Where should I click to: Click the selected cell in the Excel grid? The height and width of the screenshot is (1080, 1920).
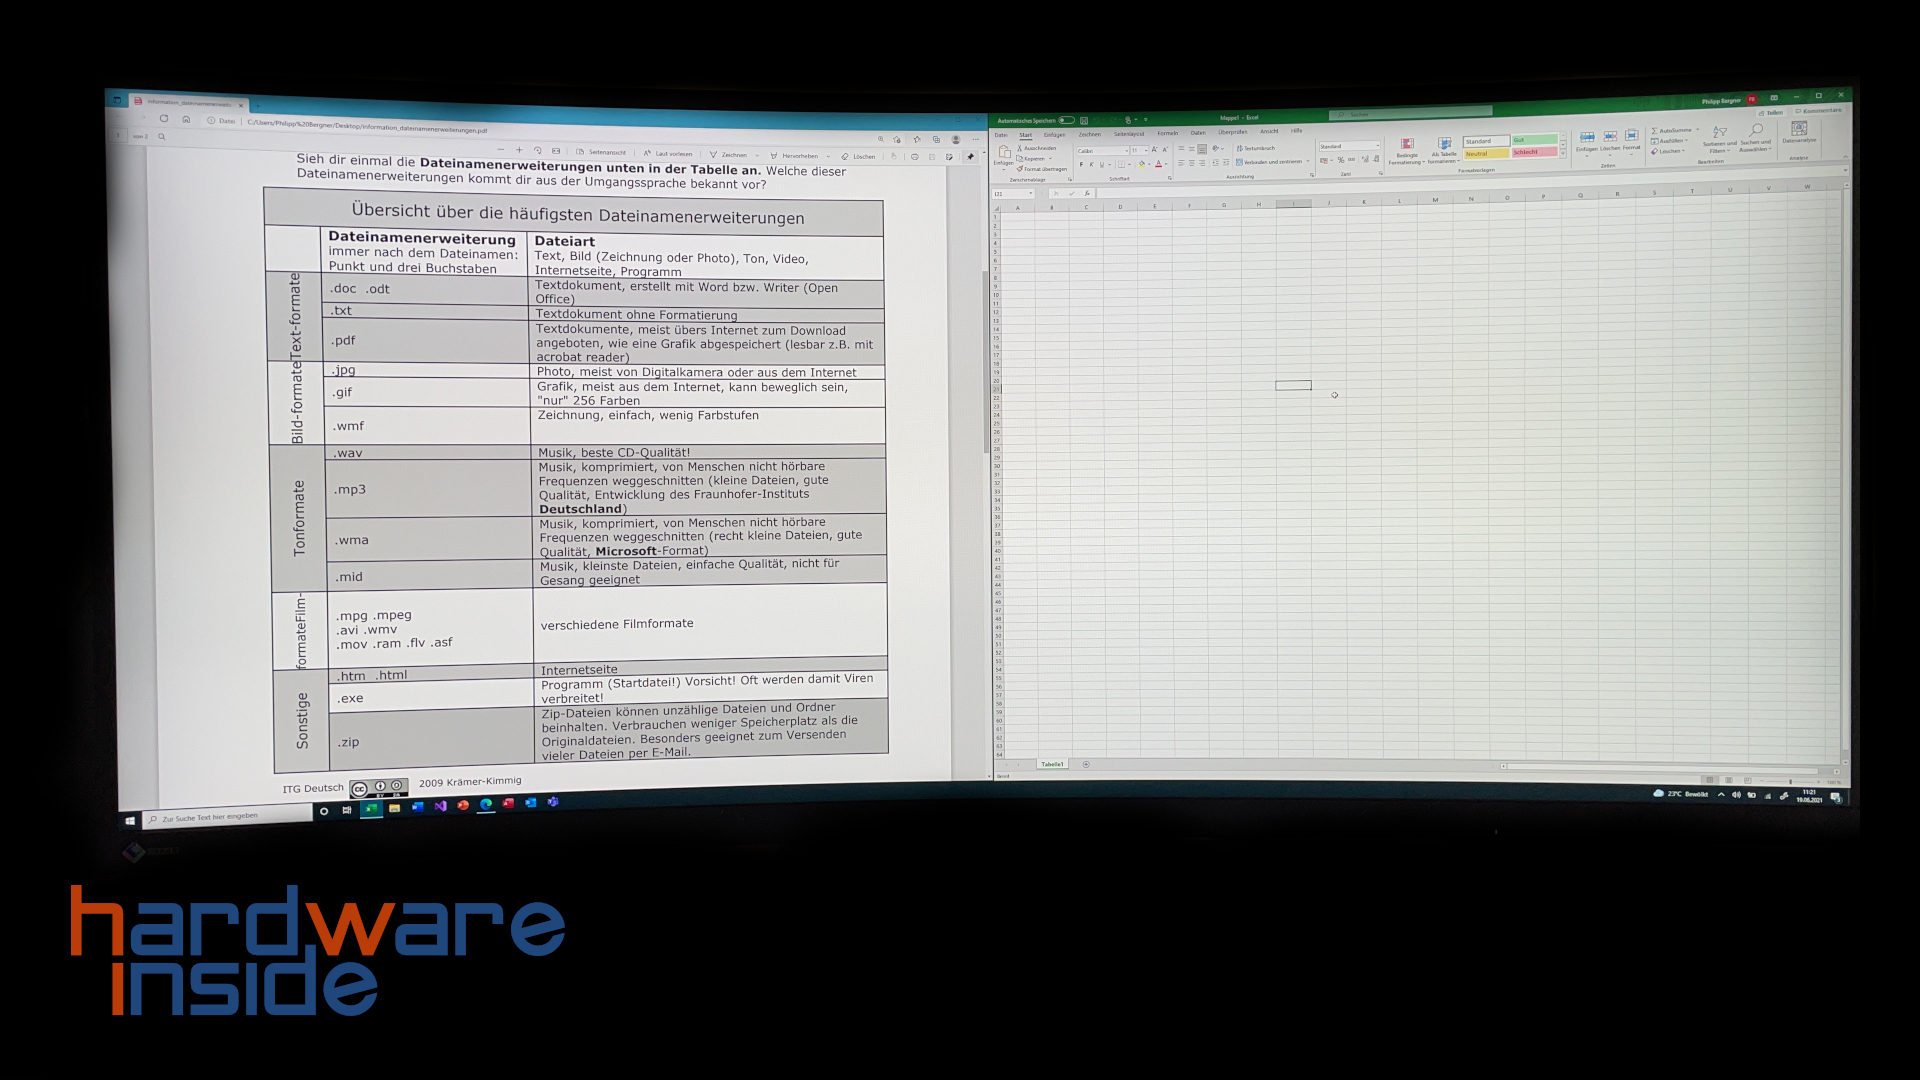[1293, 385]
